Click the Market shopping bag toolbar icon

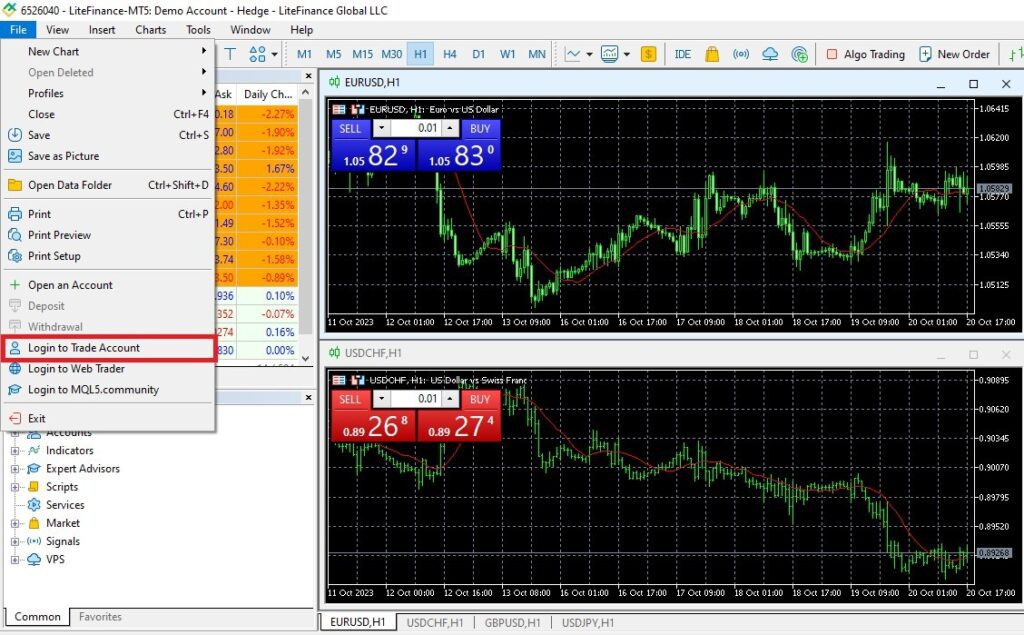pos(712,54)
